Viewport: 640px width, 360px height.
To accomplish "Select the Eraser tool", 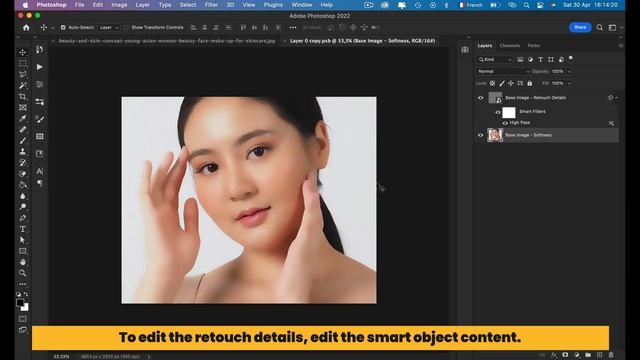I will pyautogui.click(x=23, y=173).
